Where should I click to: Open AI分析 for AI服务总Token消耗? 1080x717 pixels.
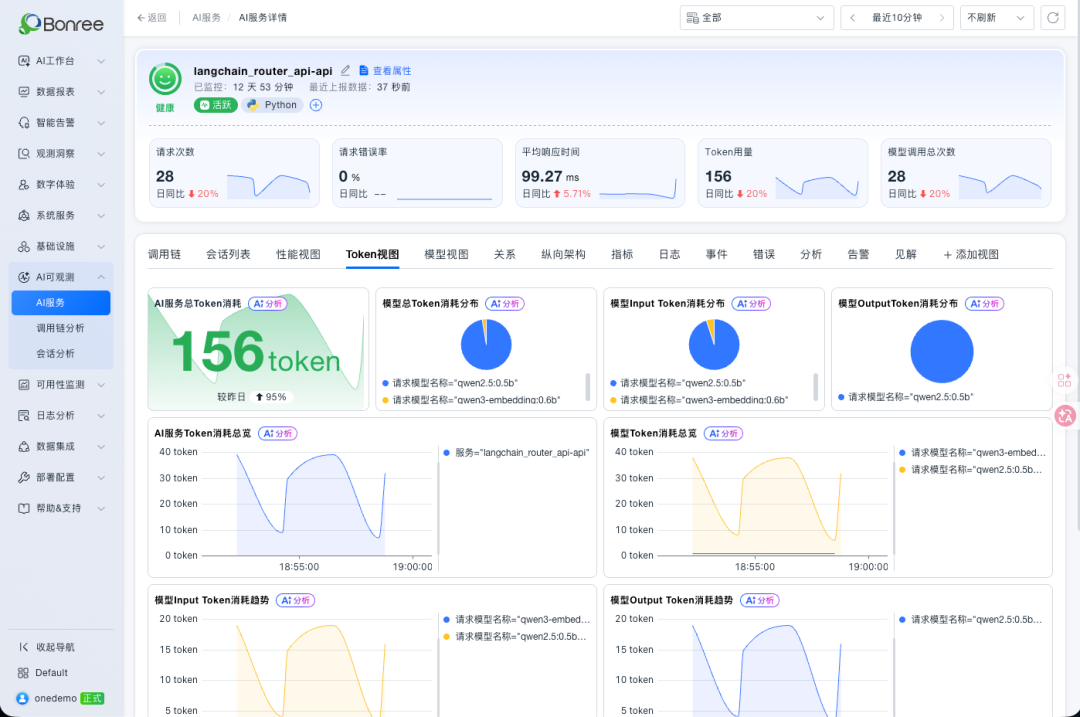point(268,304)
